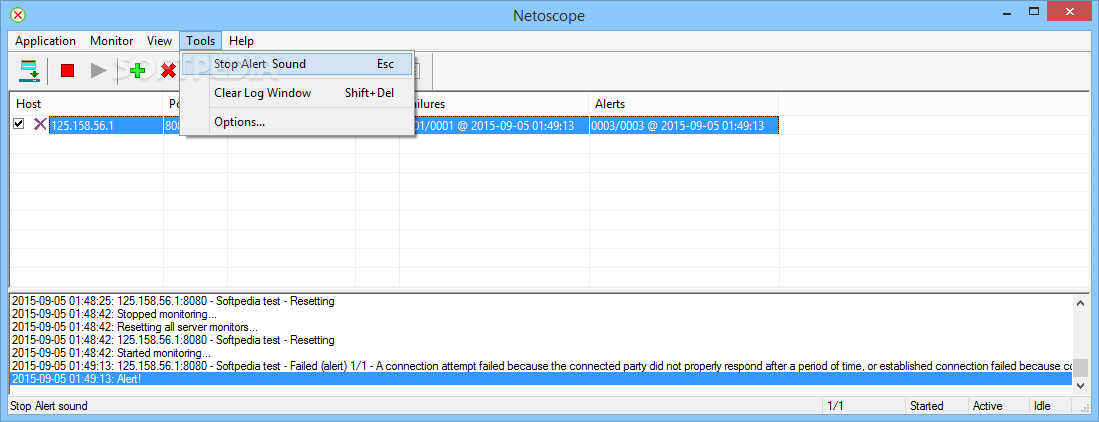The width and height of the screenshot is (1099, 422).
Task: Click the Idle status bar panel
Action: click(x=1049, y=406)
